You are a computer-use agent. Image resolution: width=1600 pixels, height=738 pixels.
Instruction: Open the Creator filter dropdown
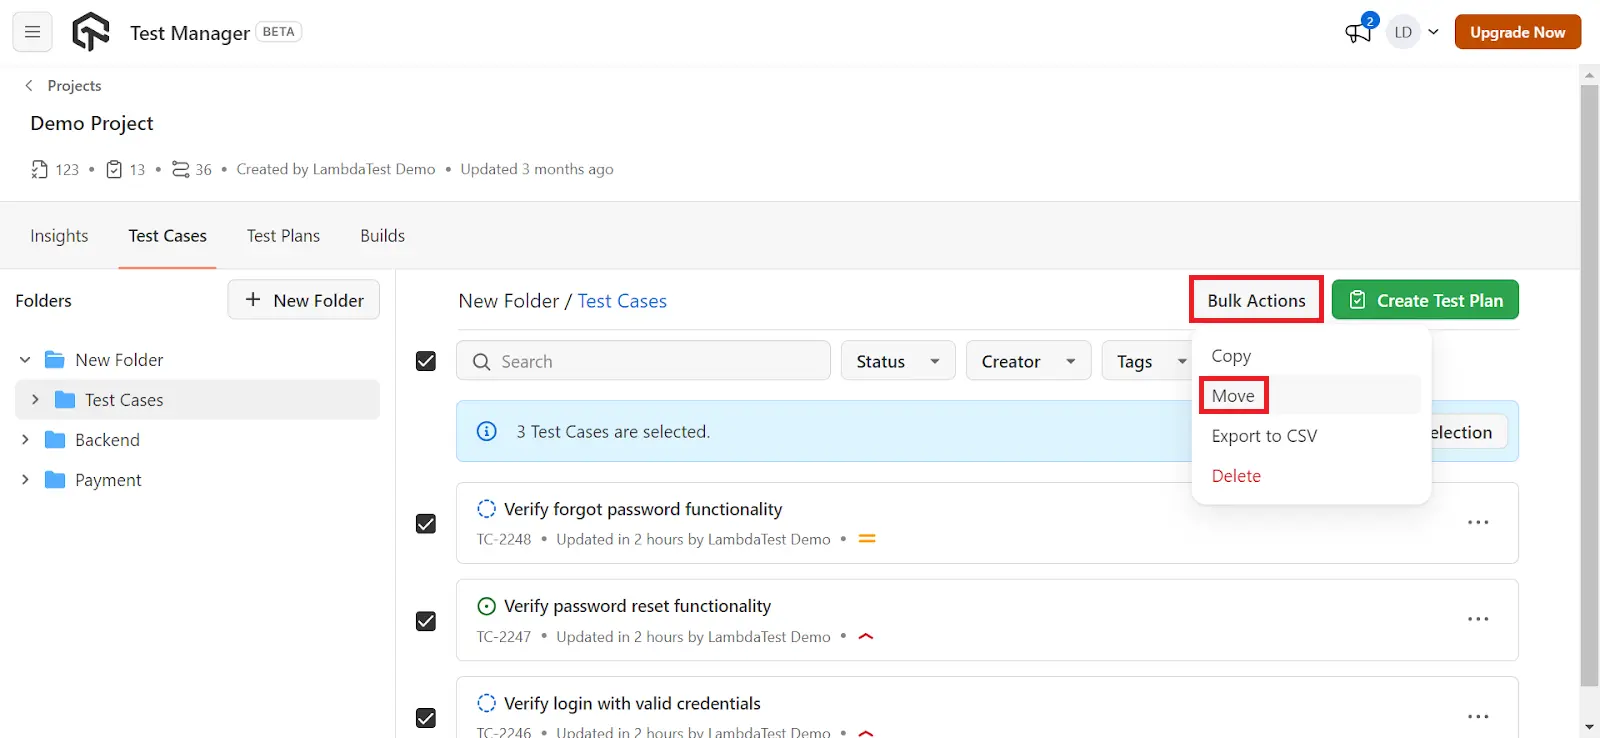[1028, 361]
